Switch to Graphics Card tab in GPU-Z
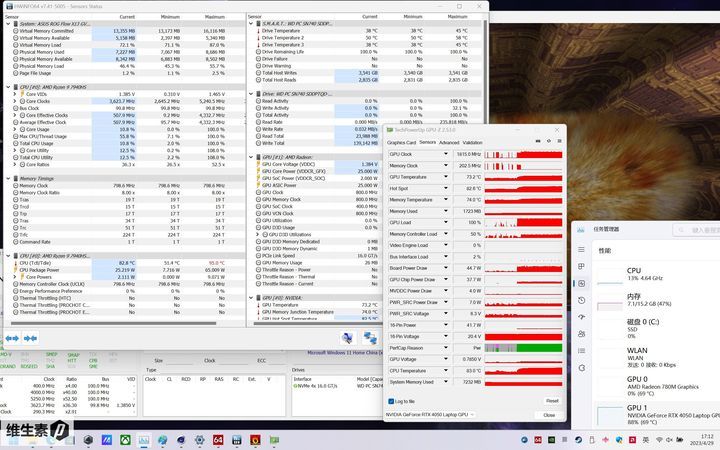720x450 pixels. coord(401,142)
